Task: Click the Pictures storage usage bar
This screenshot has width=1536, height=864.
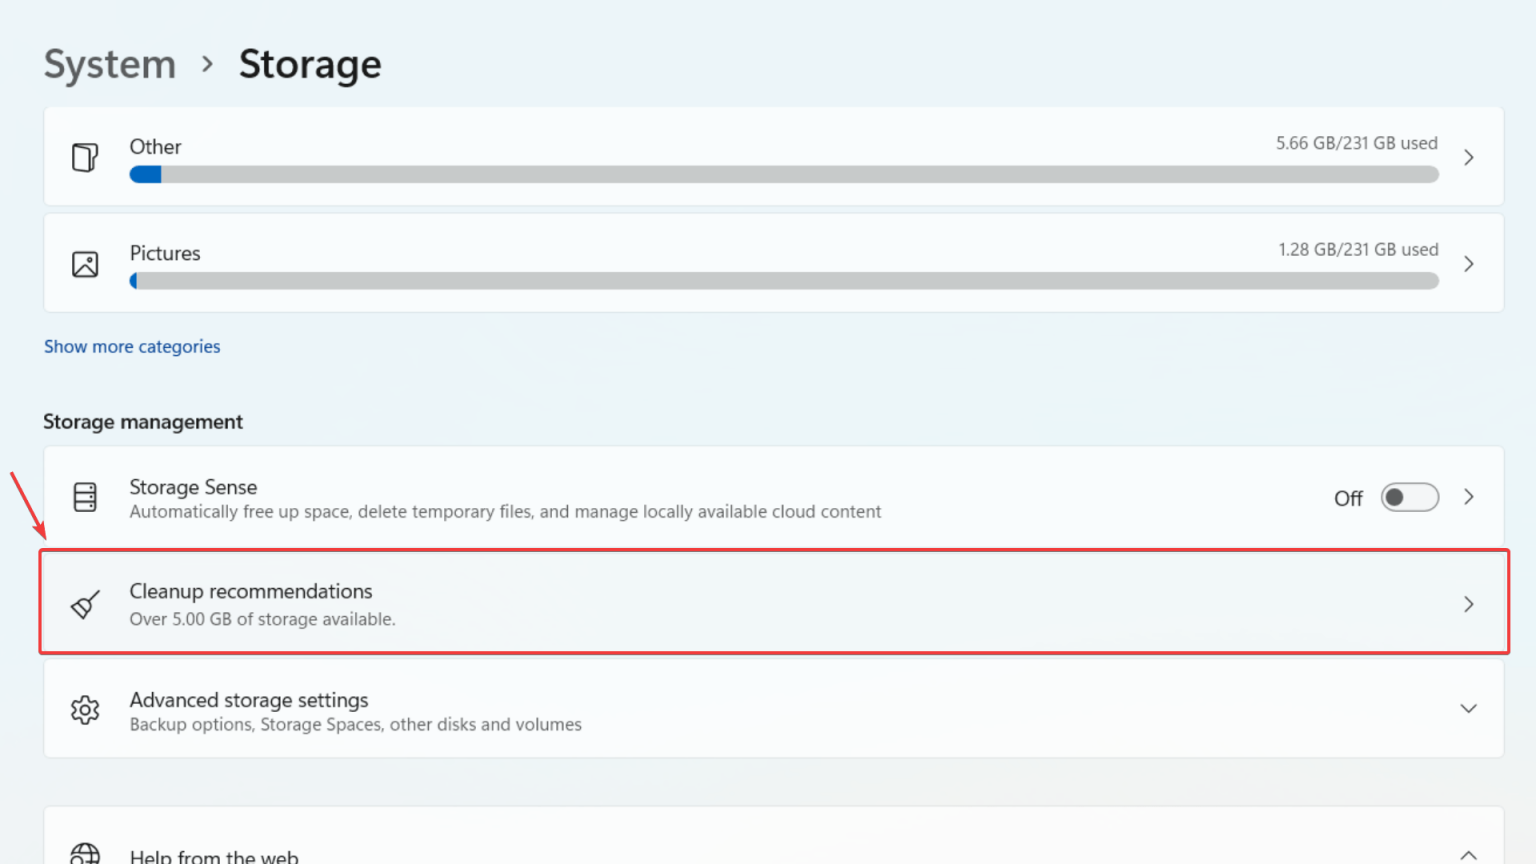Action: tap(783, 281)
